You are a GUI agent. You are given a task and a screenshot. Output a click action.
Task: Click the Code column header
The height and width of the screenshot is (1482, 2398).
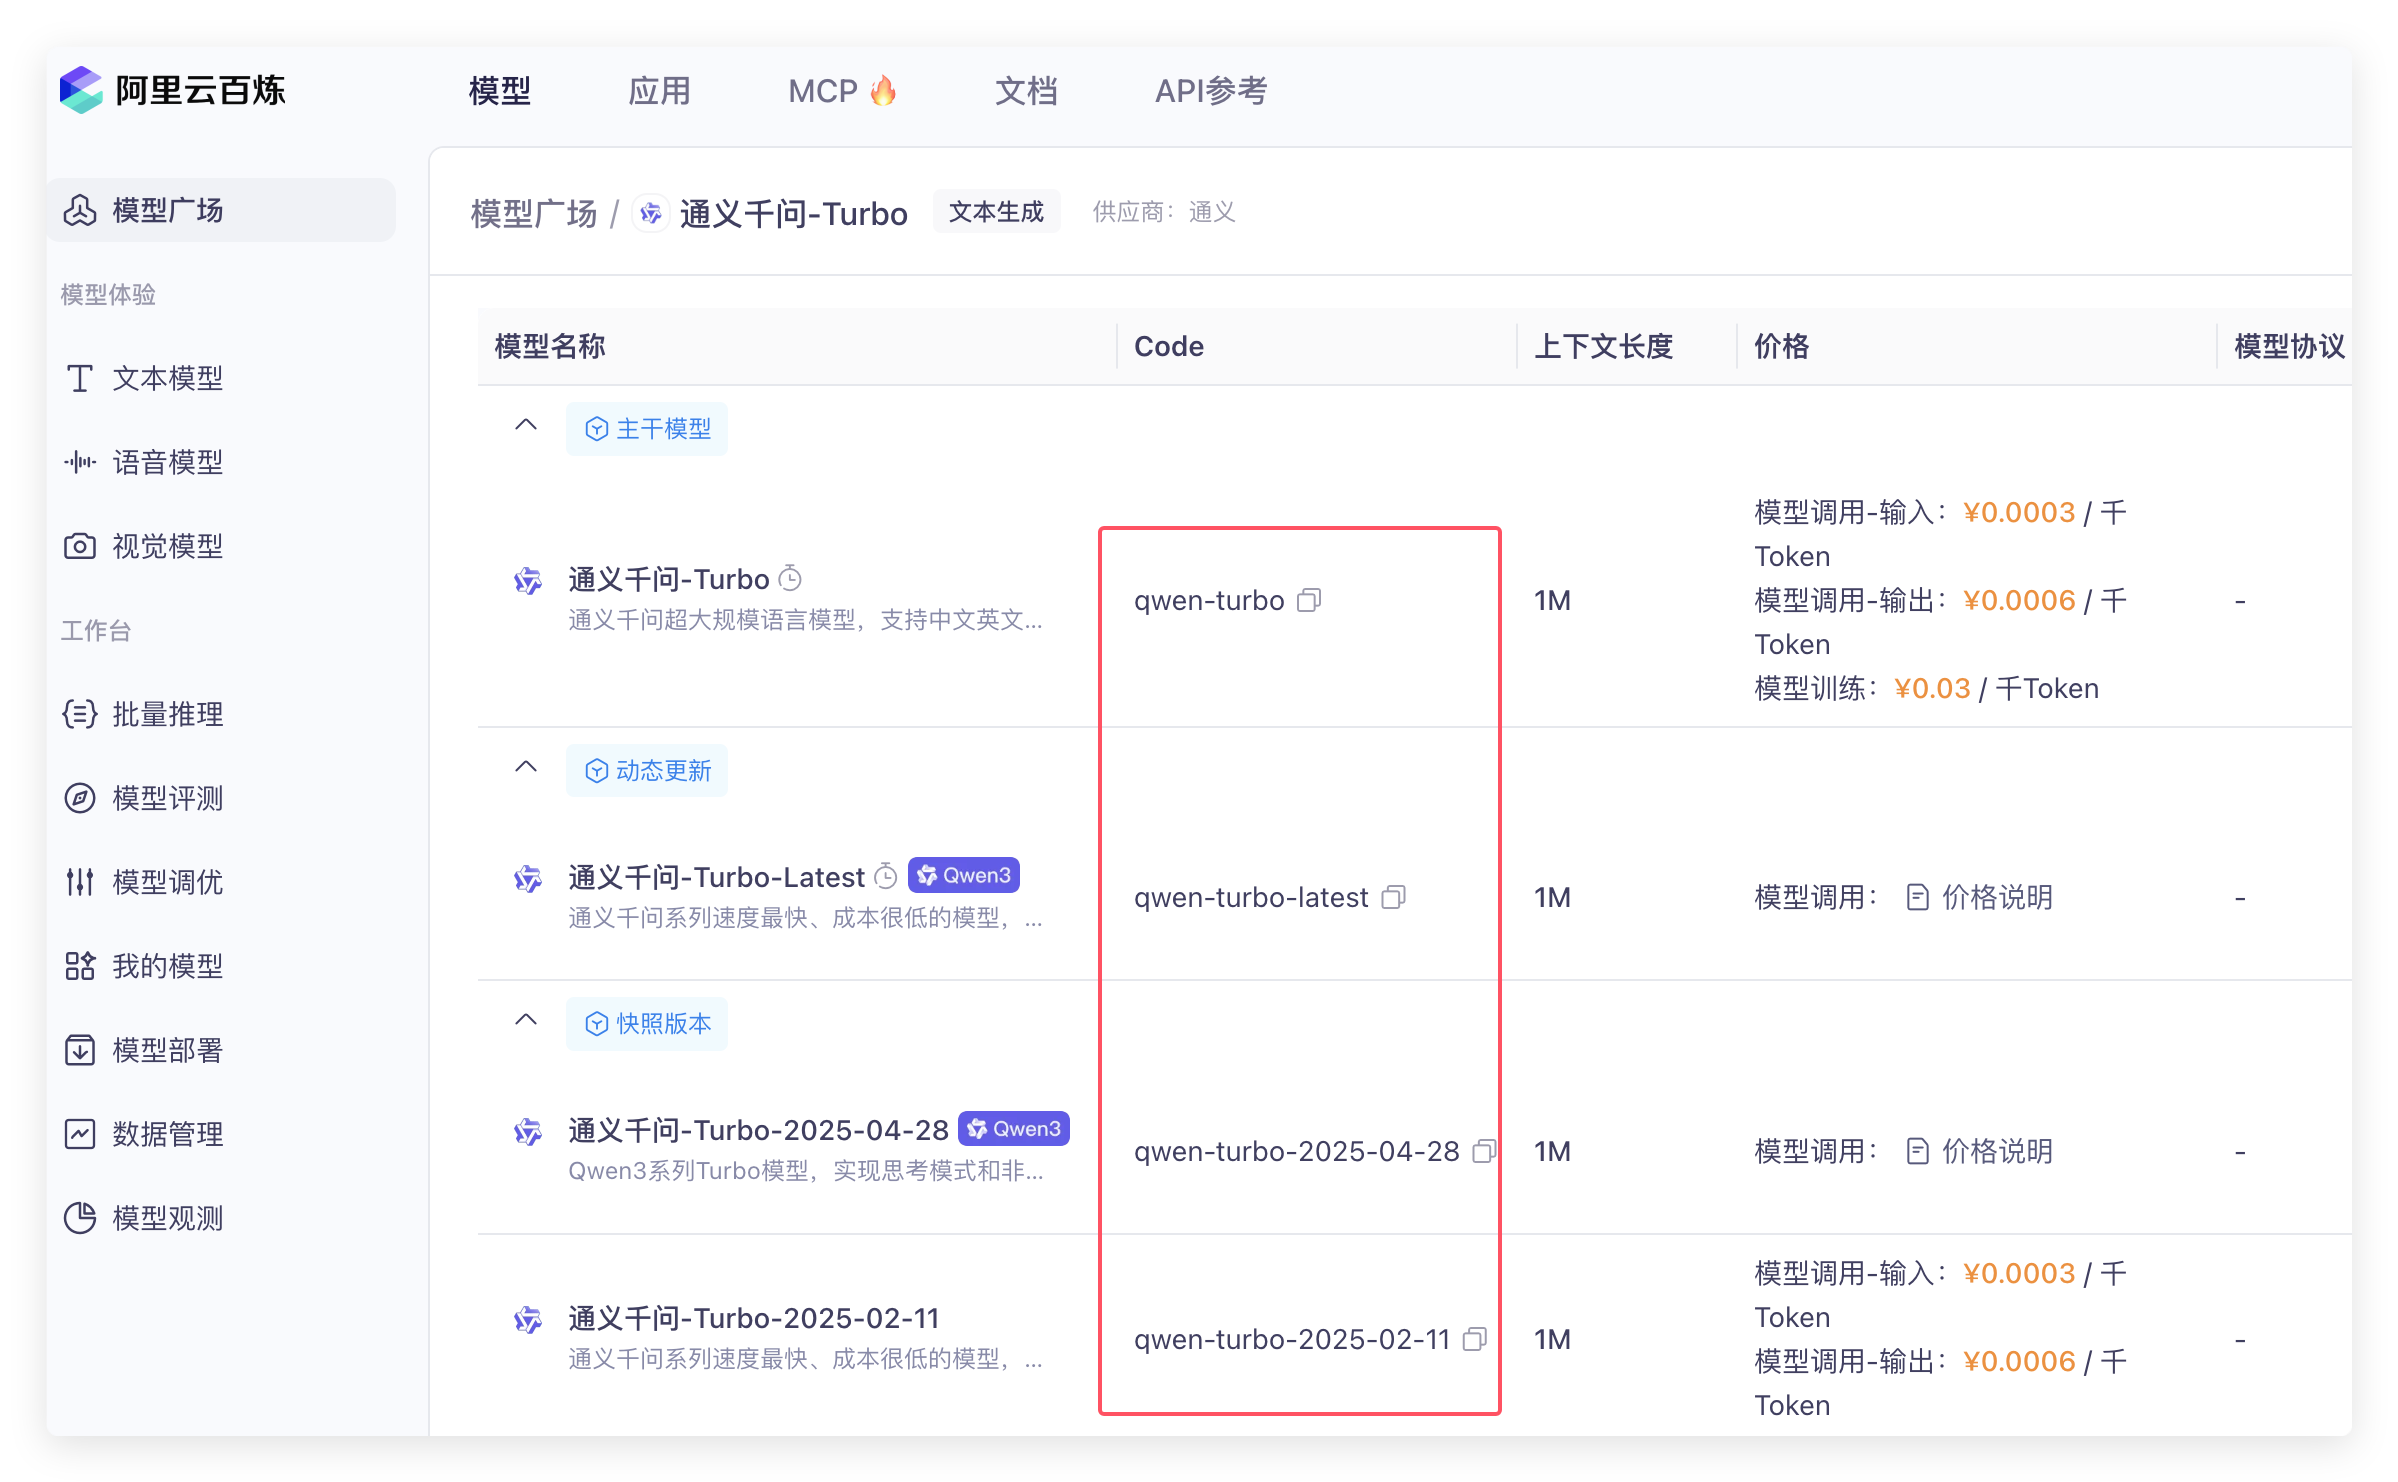tap(1169, 346)
